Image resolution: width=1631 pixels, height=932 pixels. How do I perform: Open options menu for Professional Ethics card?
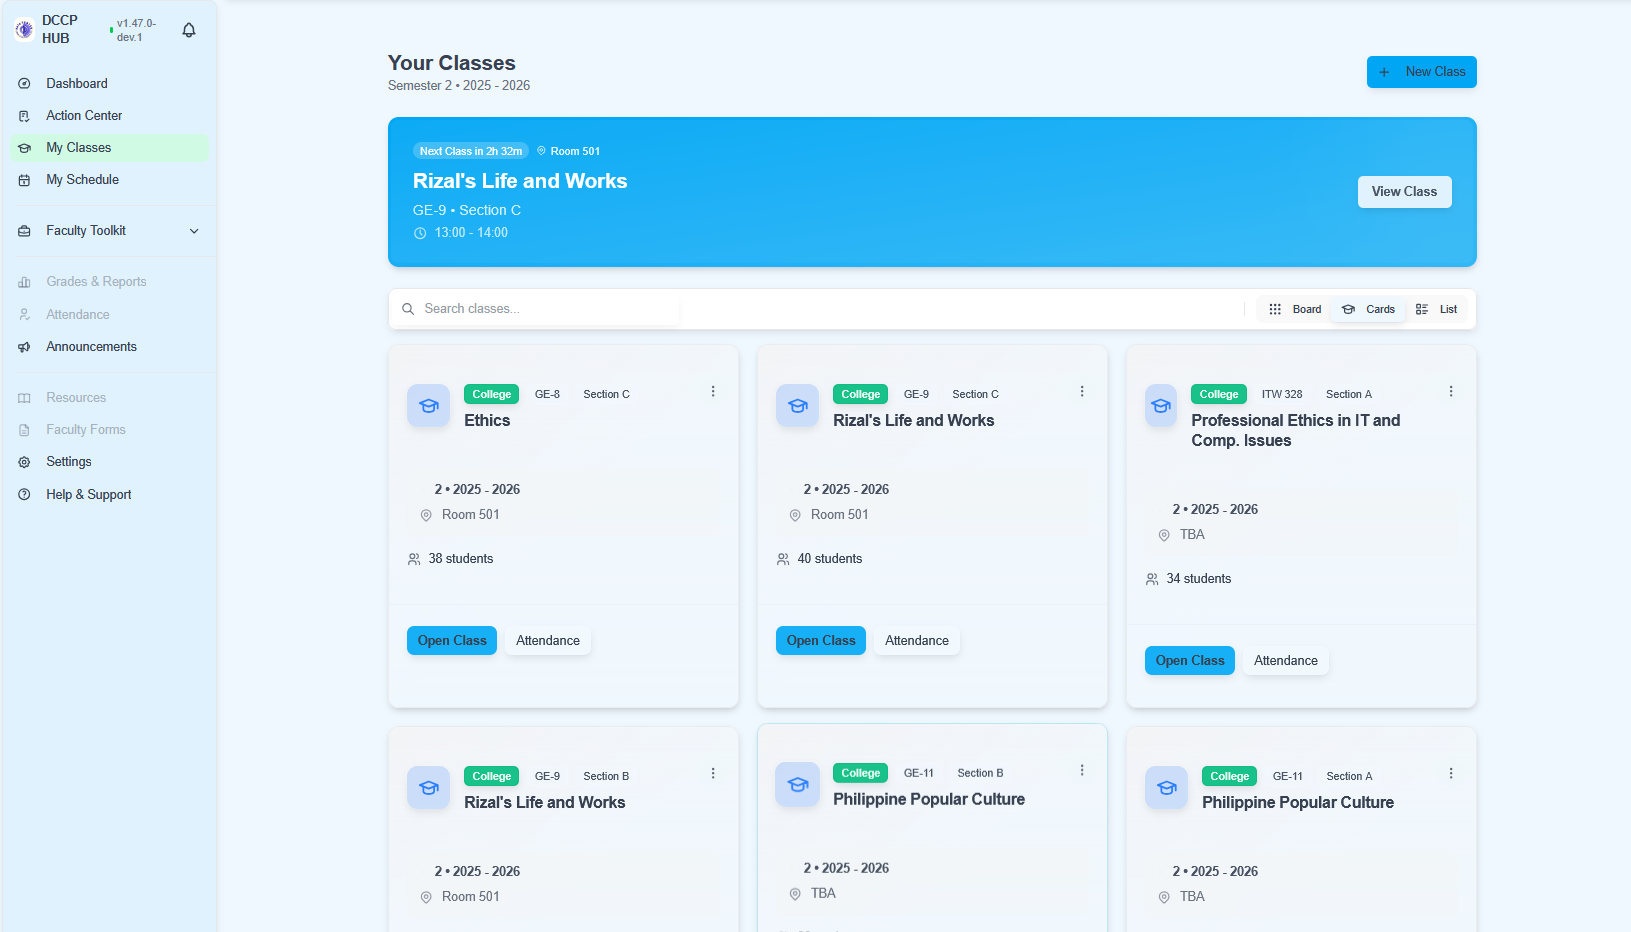1451,392
